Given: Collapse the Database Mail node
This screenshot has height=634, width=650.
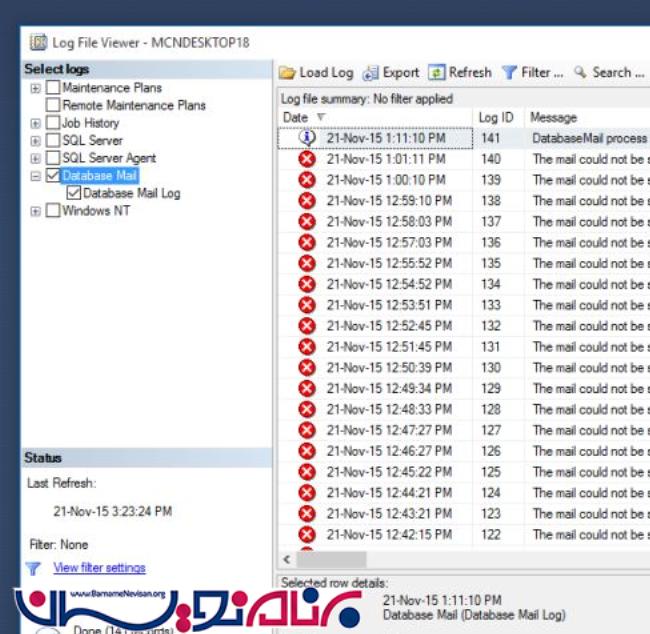Looking at the screenshot, I should point(36,176).
